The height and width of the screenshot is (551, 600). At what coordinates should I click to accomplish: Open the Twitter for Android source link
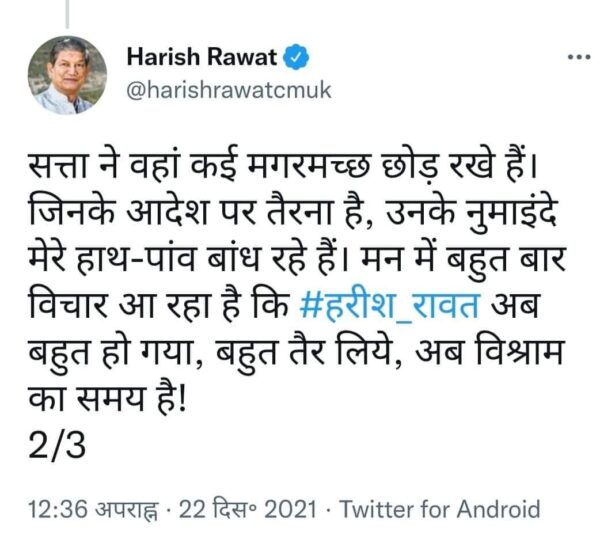440,509
